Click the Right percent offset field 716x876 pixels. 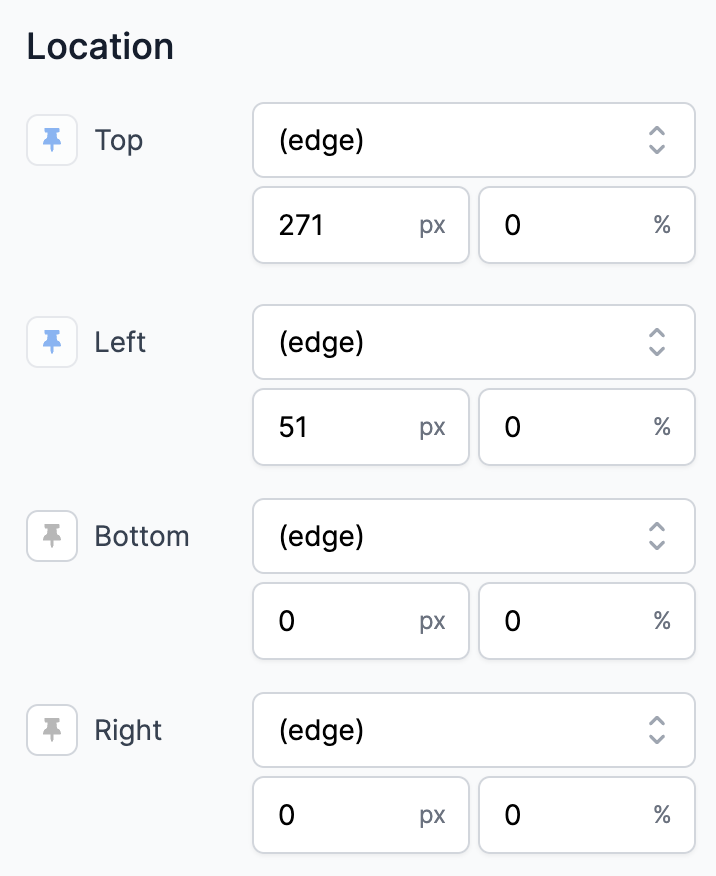click(587, 815)
